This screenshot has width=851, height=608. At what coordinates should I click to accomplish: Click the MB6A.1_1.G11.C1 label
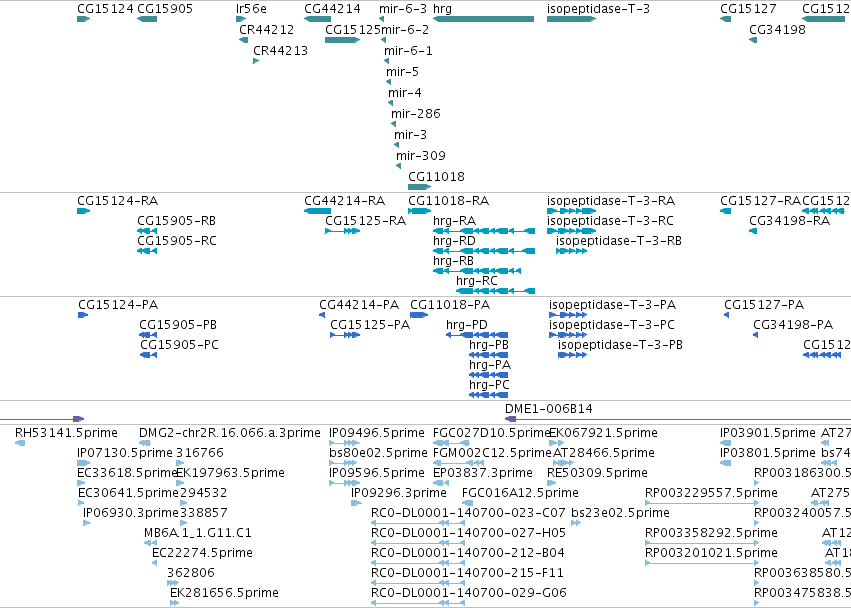(x=198, y=533)
